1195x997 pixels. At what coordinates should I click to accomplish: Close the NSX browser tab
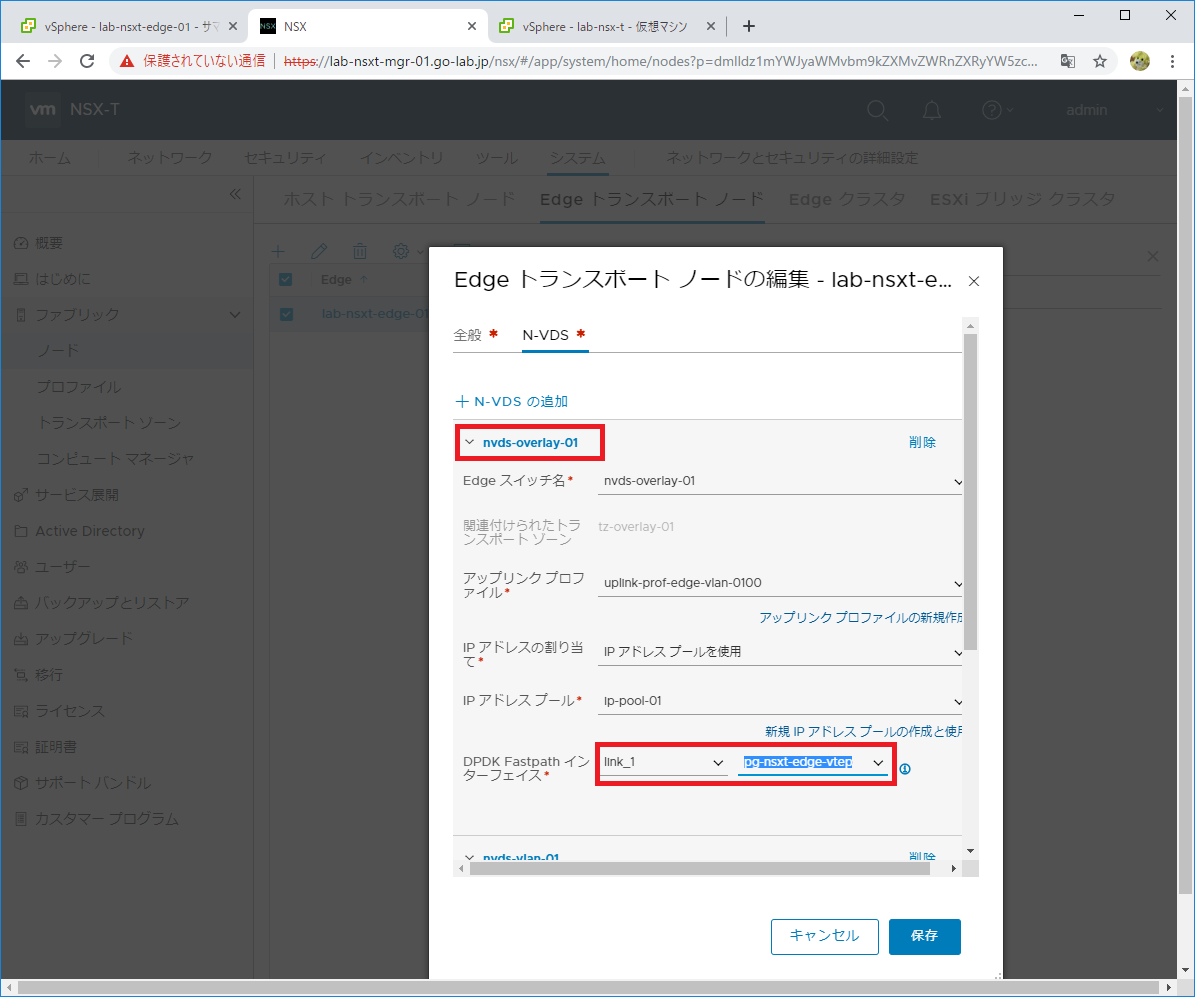point(472,26)
